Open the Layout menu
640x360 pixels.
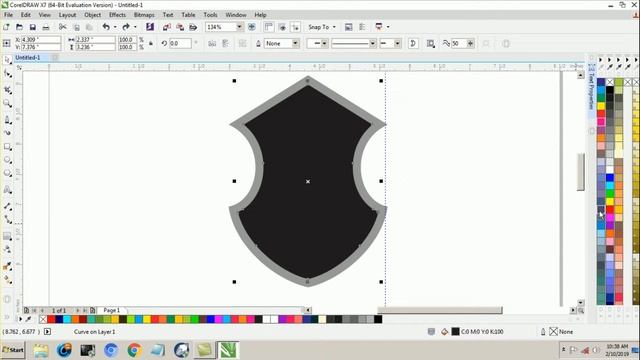pyautogui.click(x=67, y=15)
